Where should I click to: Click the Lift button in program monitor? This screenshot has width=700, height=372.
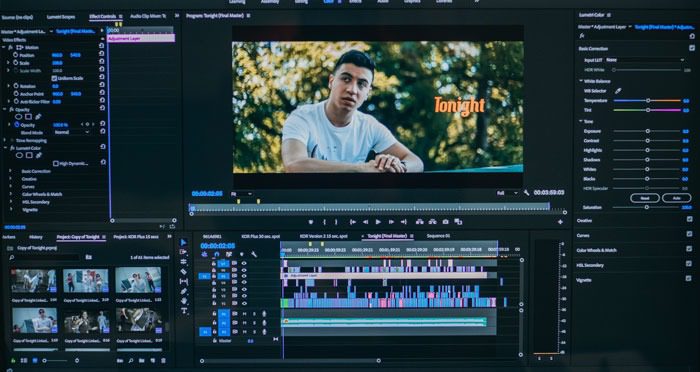(x=419, y=222)
